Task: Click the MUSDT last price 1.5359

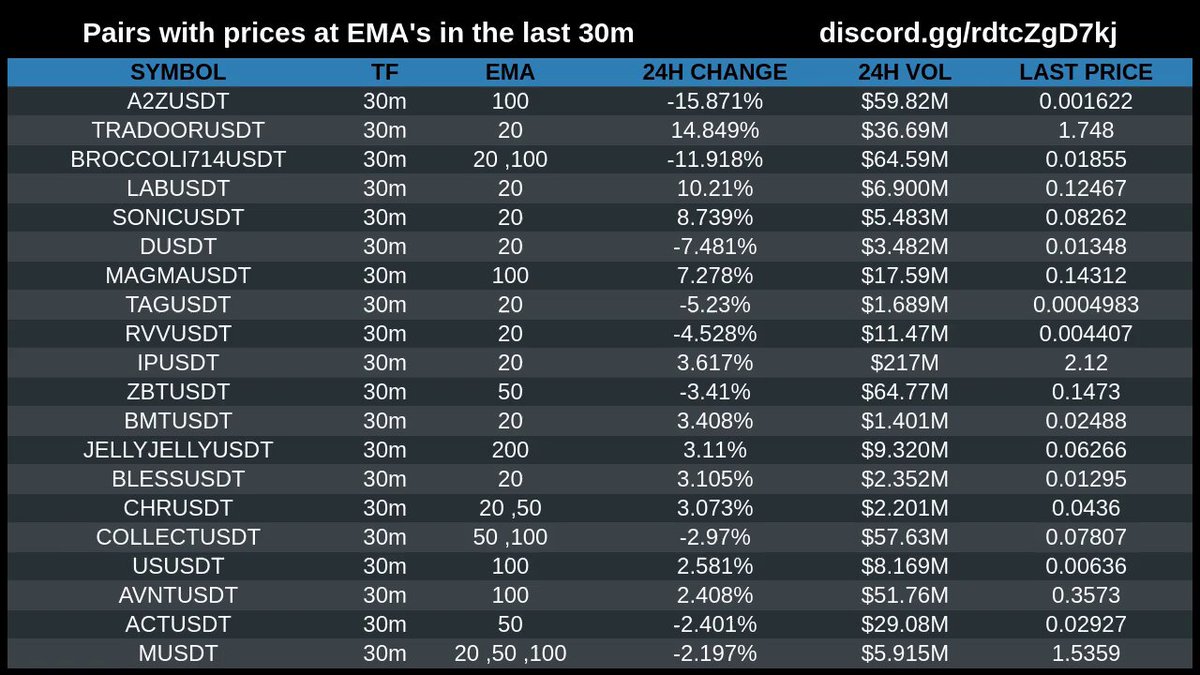Action: click(x=1086, y=653)
